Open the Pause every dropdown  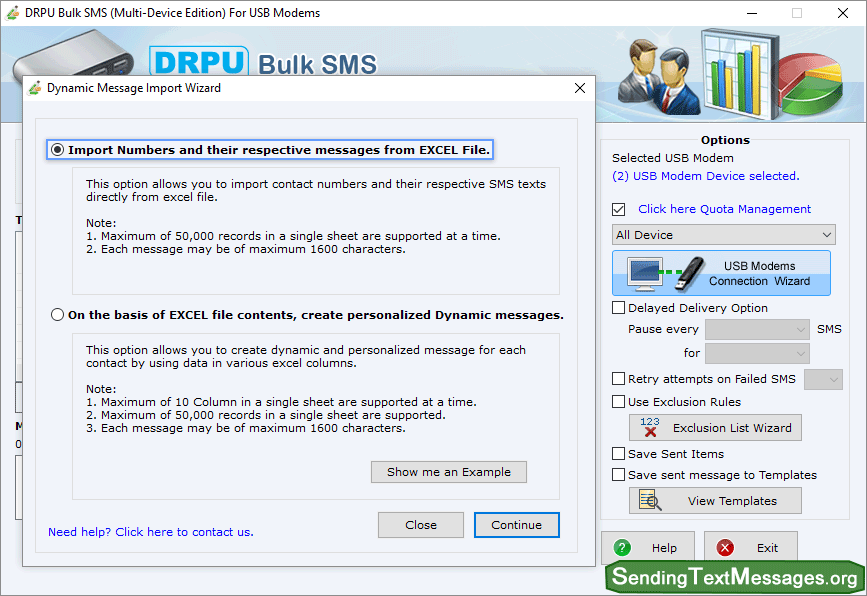point(757,330)
